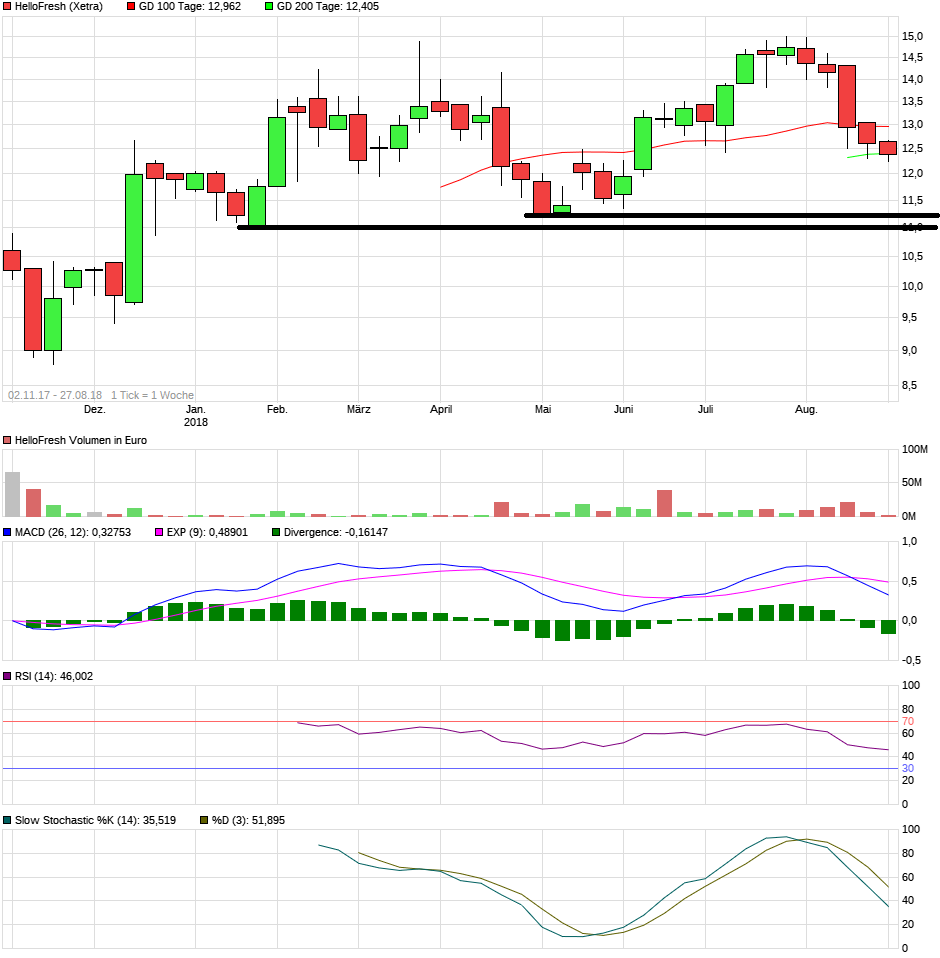Click the 'Aug.' month label on the time axis
Image resolution: width=940 pixels, height=958 pixels.
click(806, 409)
